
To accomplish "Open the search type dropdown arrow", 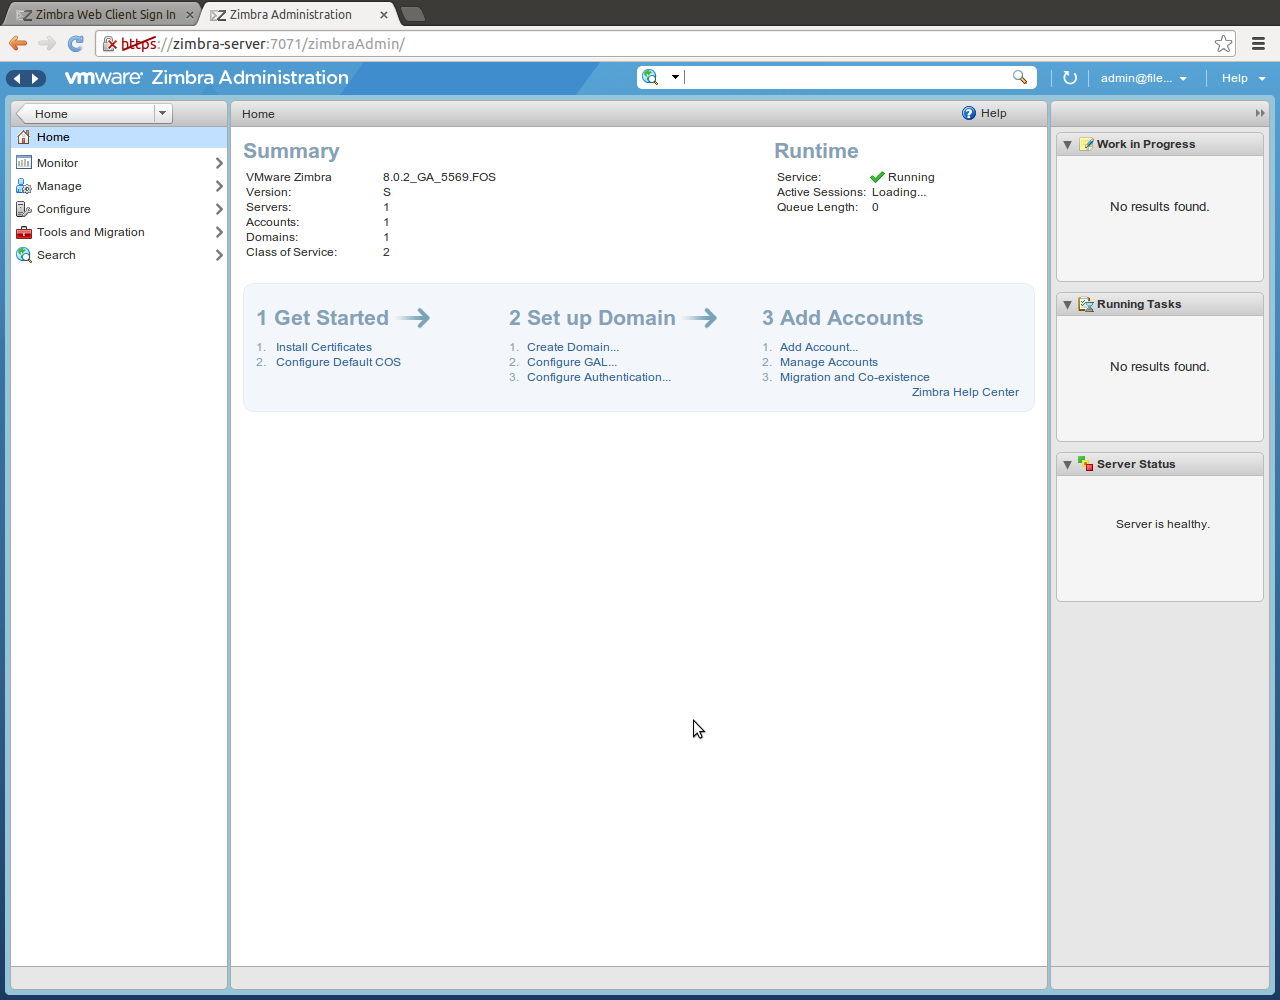I will tap(675, 77).
